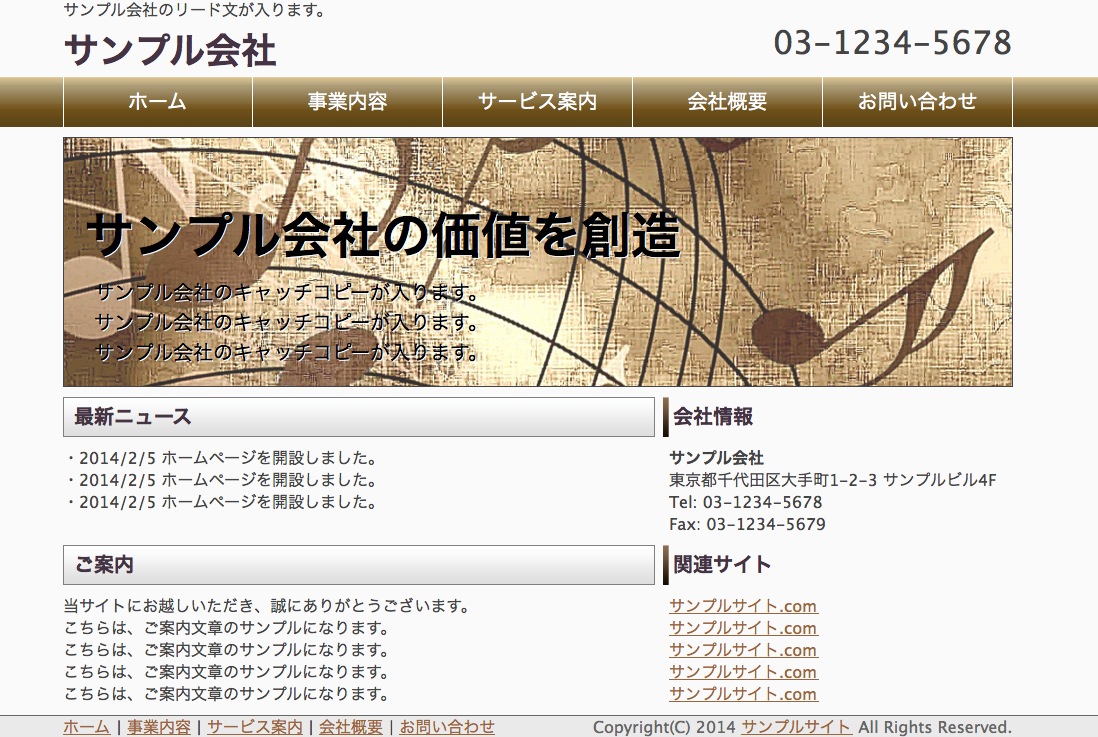Screen dimensions: 1098x737
Task: Click the 関連サイト sidebar heading
Action: pos(722,565)
